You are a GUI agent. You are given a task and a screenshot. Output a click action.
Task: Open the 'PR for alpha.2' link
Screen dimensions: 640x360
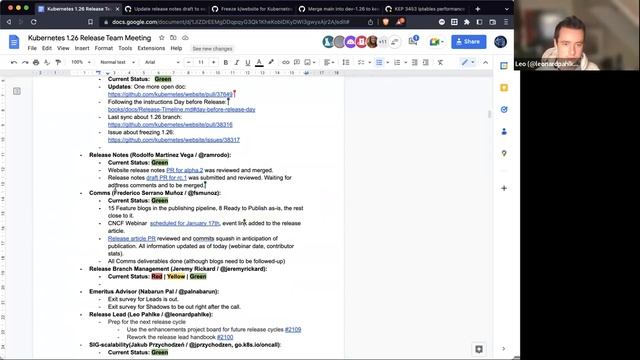[x=184, y=170]
